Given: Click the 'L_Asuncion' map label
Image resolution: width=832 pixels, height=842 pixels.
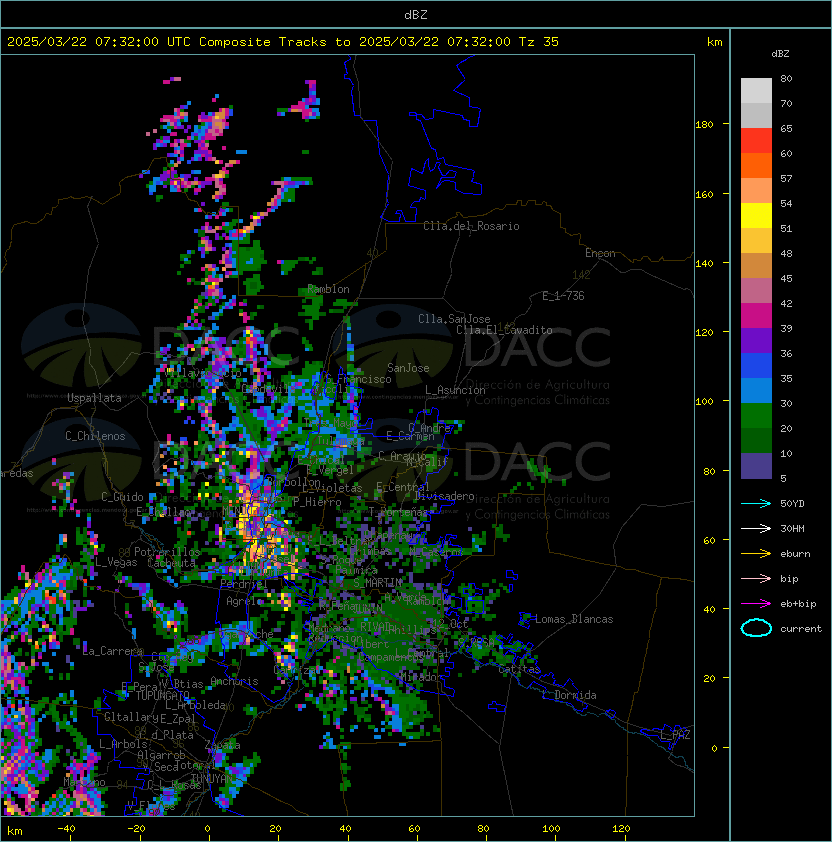Looking at the screenshot, I should click(455, 390).
